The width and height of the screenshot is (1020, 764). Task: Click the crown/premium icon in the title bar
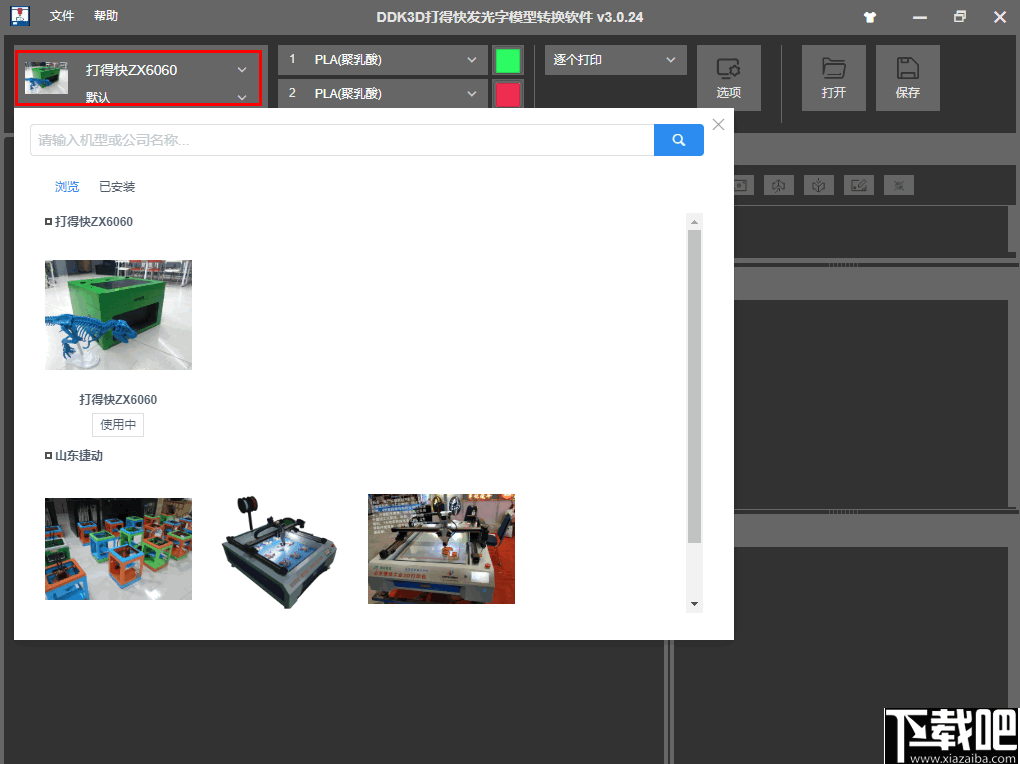[x=869, y=16]
